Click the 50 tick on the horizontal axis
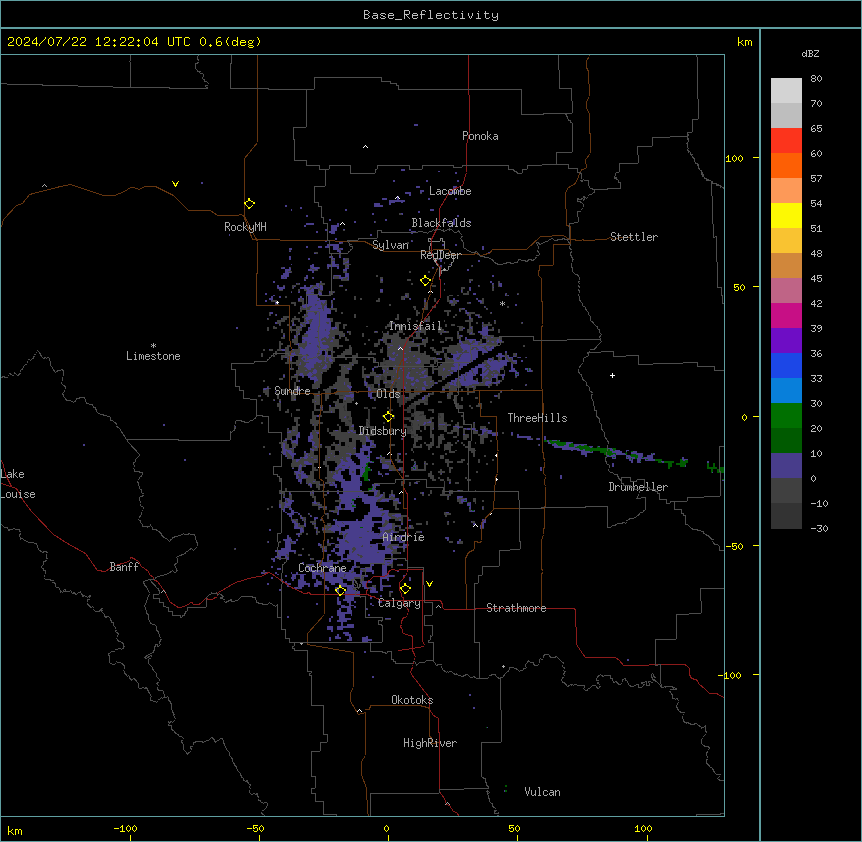The image size is (862, 842). pyautogui.click(x=514, y=828)
